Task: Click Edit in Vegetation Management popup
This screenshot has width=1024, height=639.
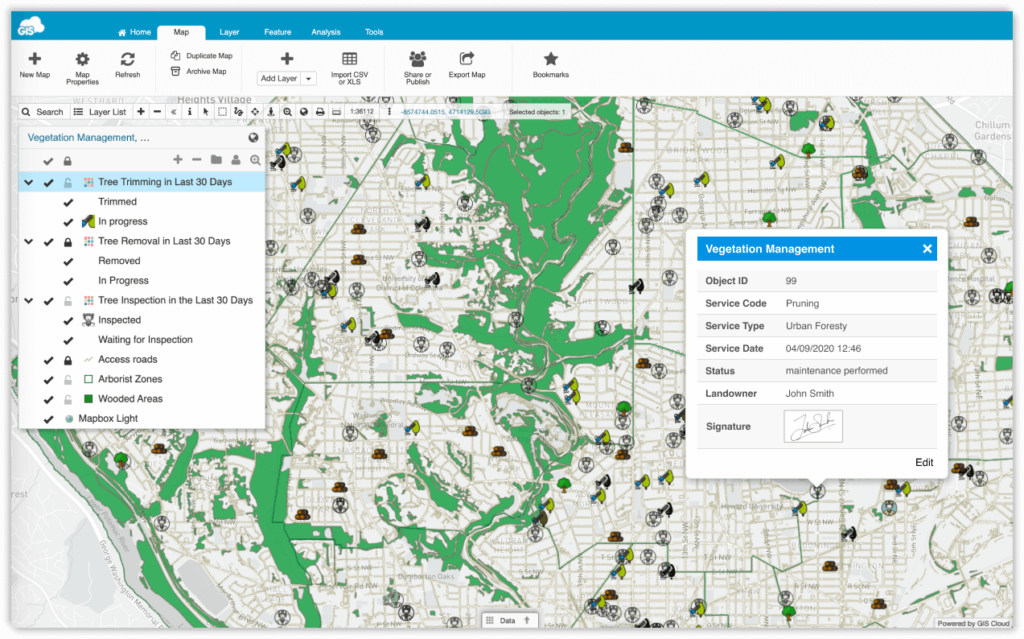Action: pyautogui.click(x=923, y=462)
